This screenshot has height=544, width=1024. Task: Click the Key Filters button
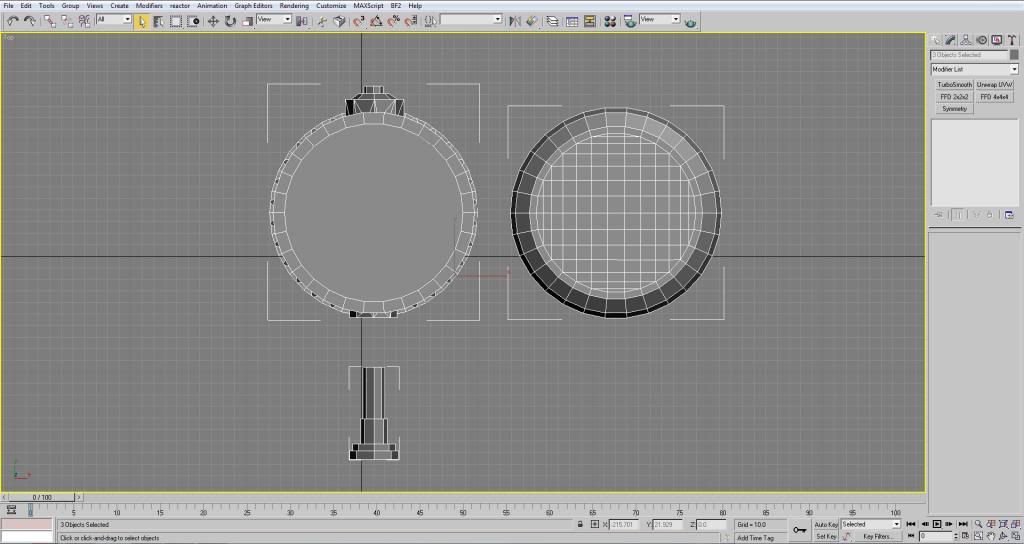[x=878, y=537]
